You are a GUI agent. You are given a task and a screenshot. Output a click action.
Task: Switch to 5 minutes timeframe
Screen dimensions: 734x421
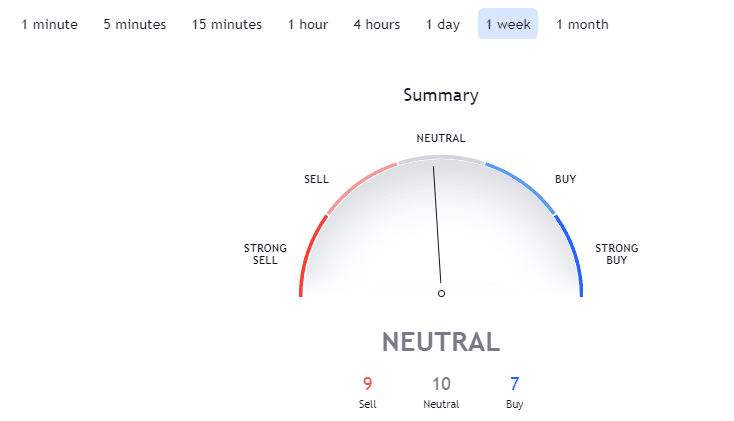coord(135,24)
